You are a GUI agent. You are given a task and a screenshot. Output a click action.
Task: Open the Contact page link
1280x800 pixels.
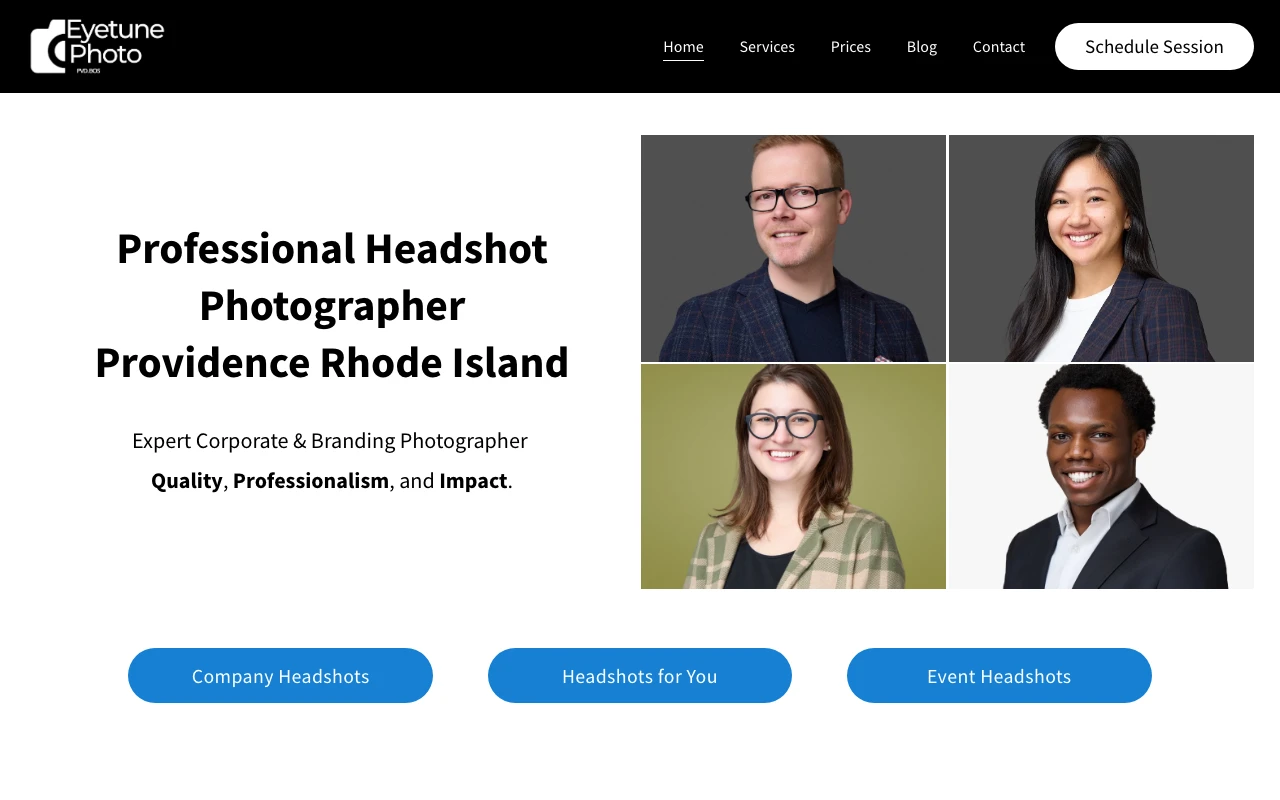click(x=998, y=47)
